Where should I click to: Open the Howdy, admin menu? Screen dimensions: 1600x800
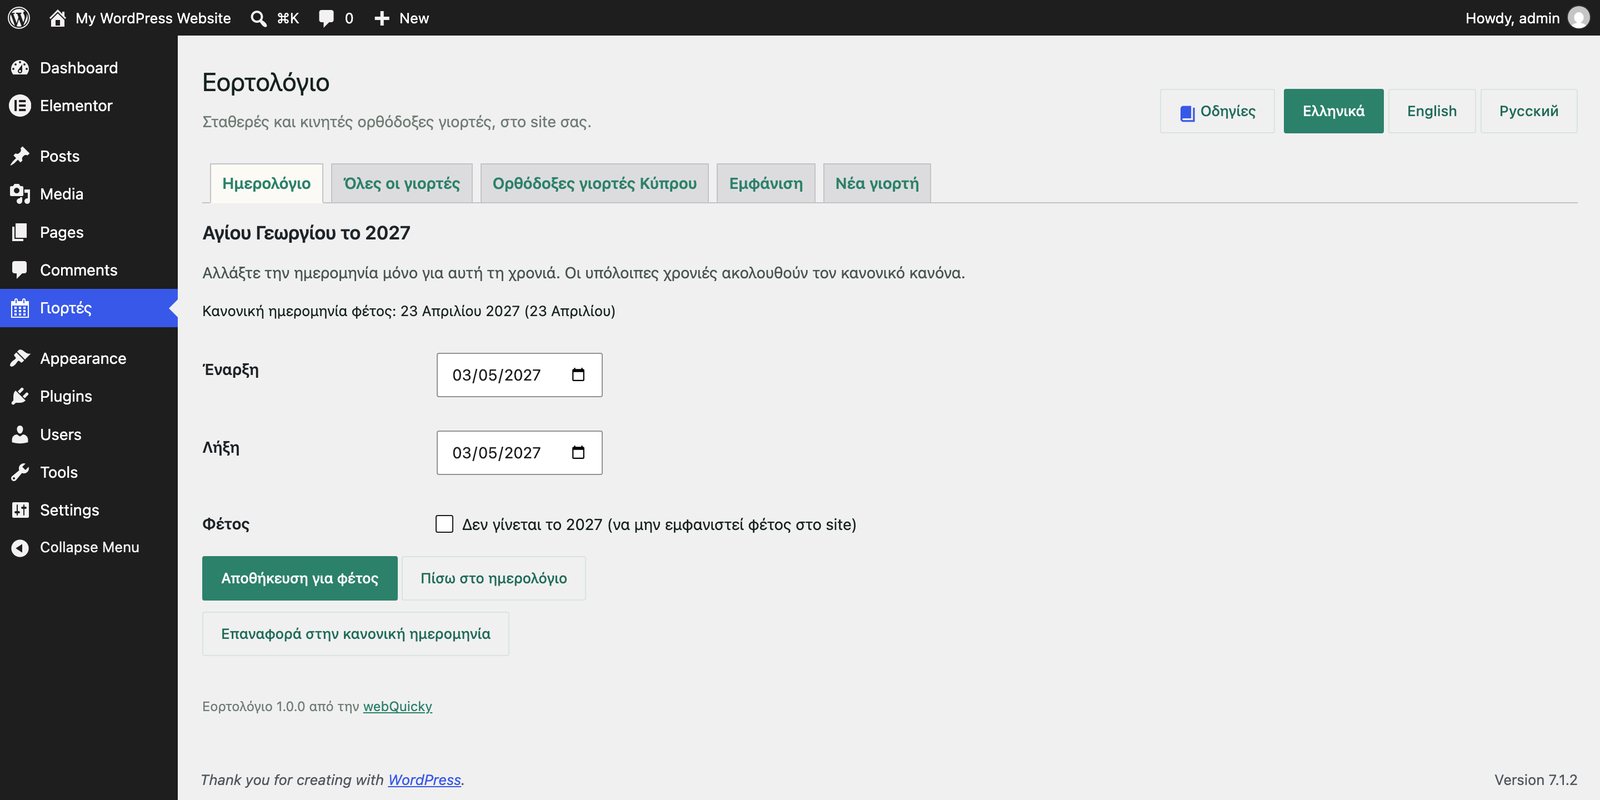(x=1527, y=18)
